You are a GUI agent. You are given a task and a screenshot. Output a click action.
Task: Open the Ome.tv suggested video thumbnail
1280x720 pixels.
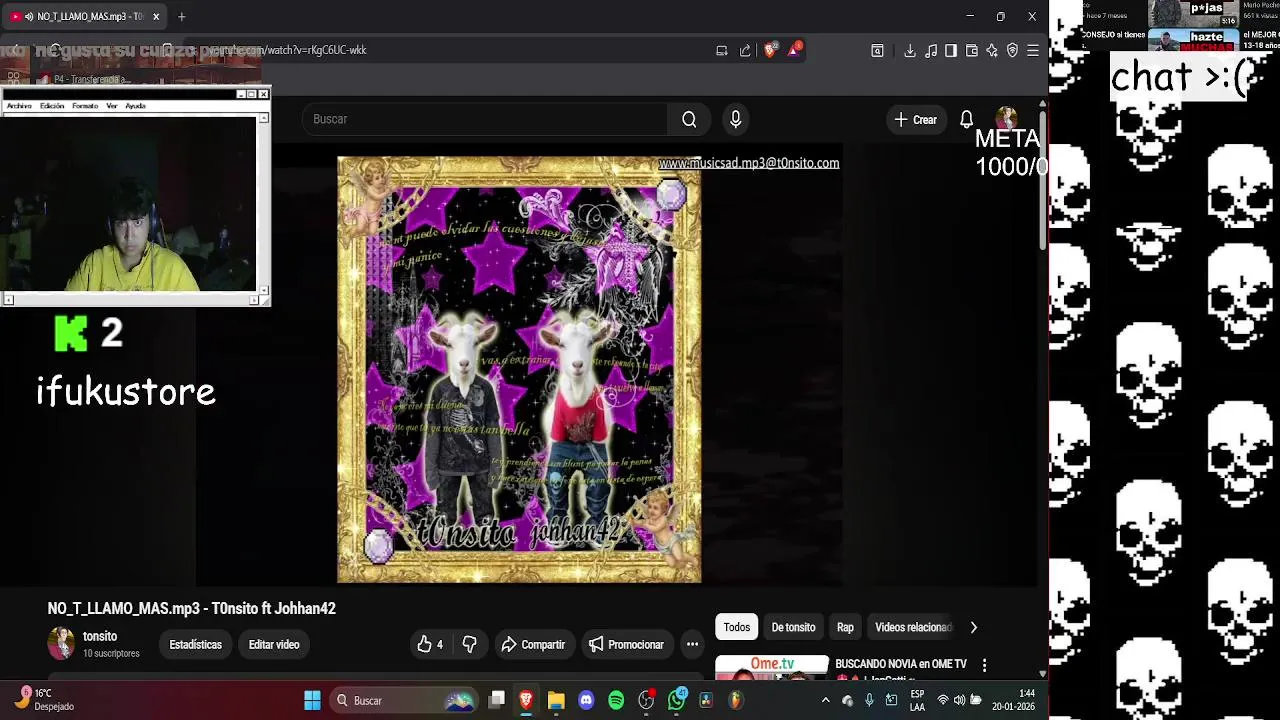click(772, 668)
